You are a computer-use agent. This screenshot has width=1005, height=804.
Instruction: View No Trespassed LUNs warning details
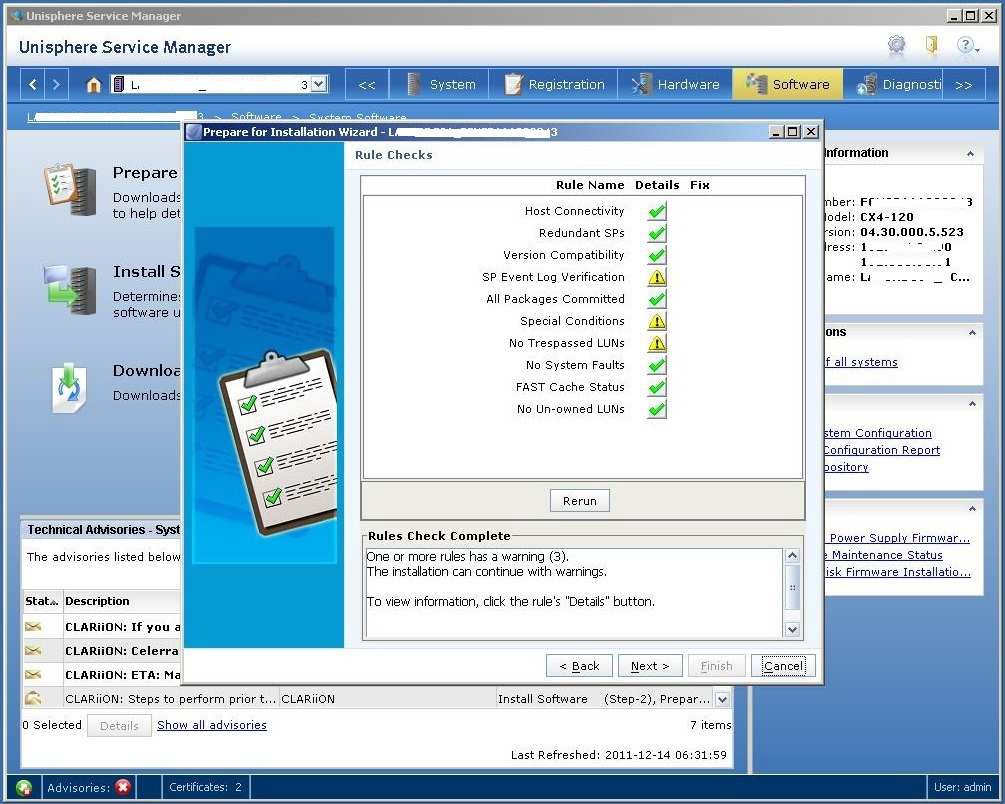[656, 343]
